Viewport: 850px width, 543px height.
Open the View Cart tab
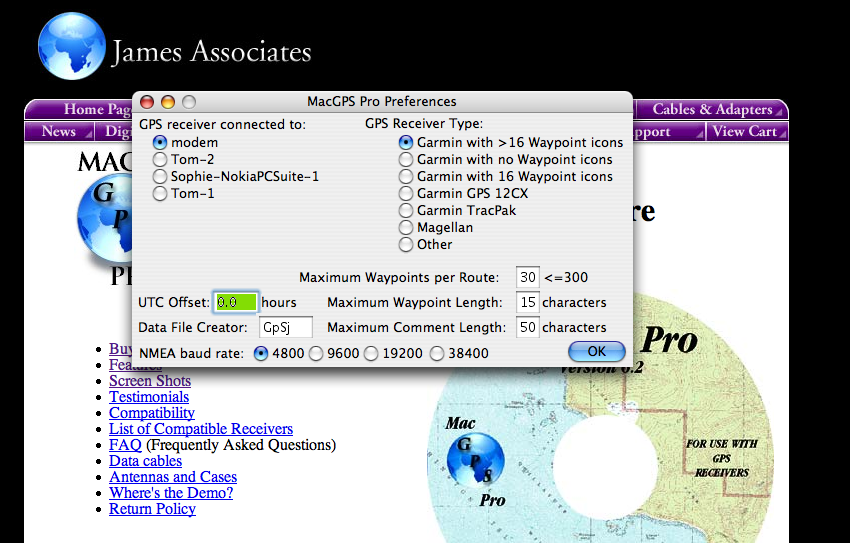pos(747,131)
